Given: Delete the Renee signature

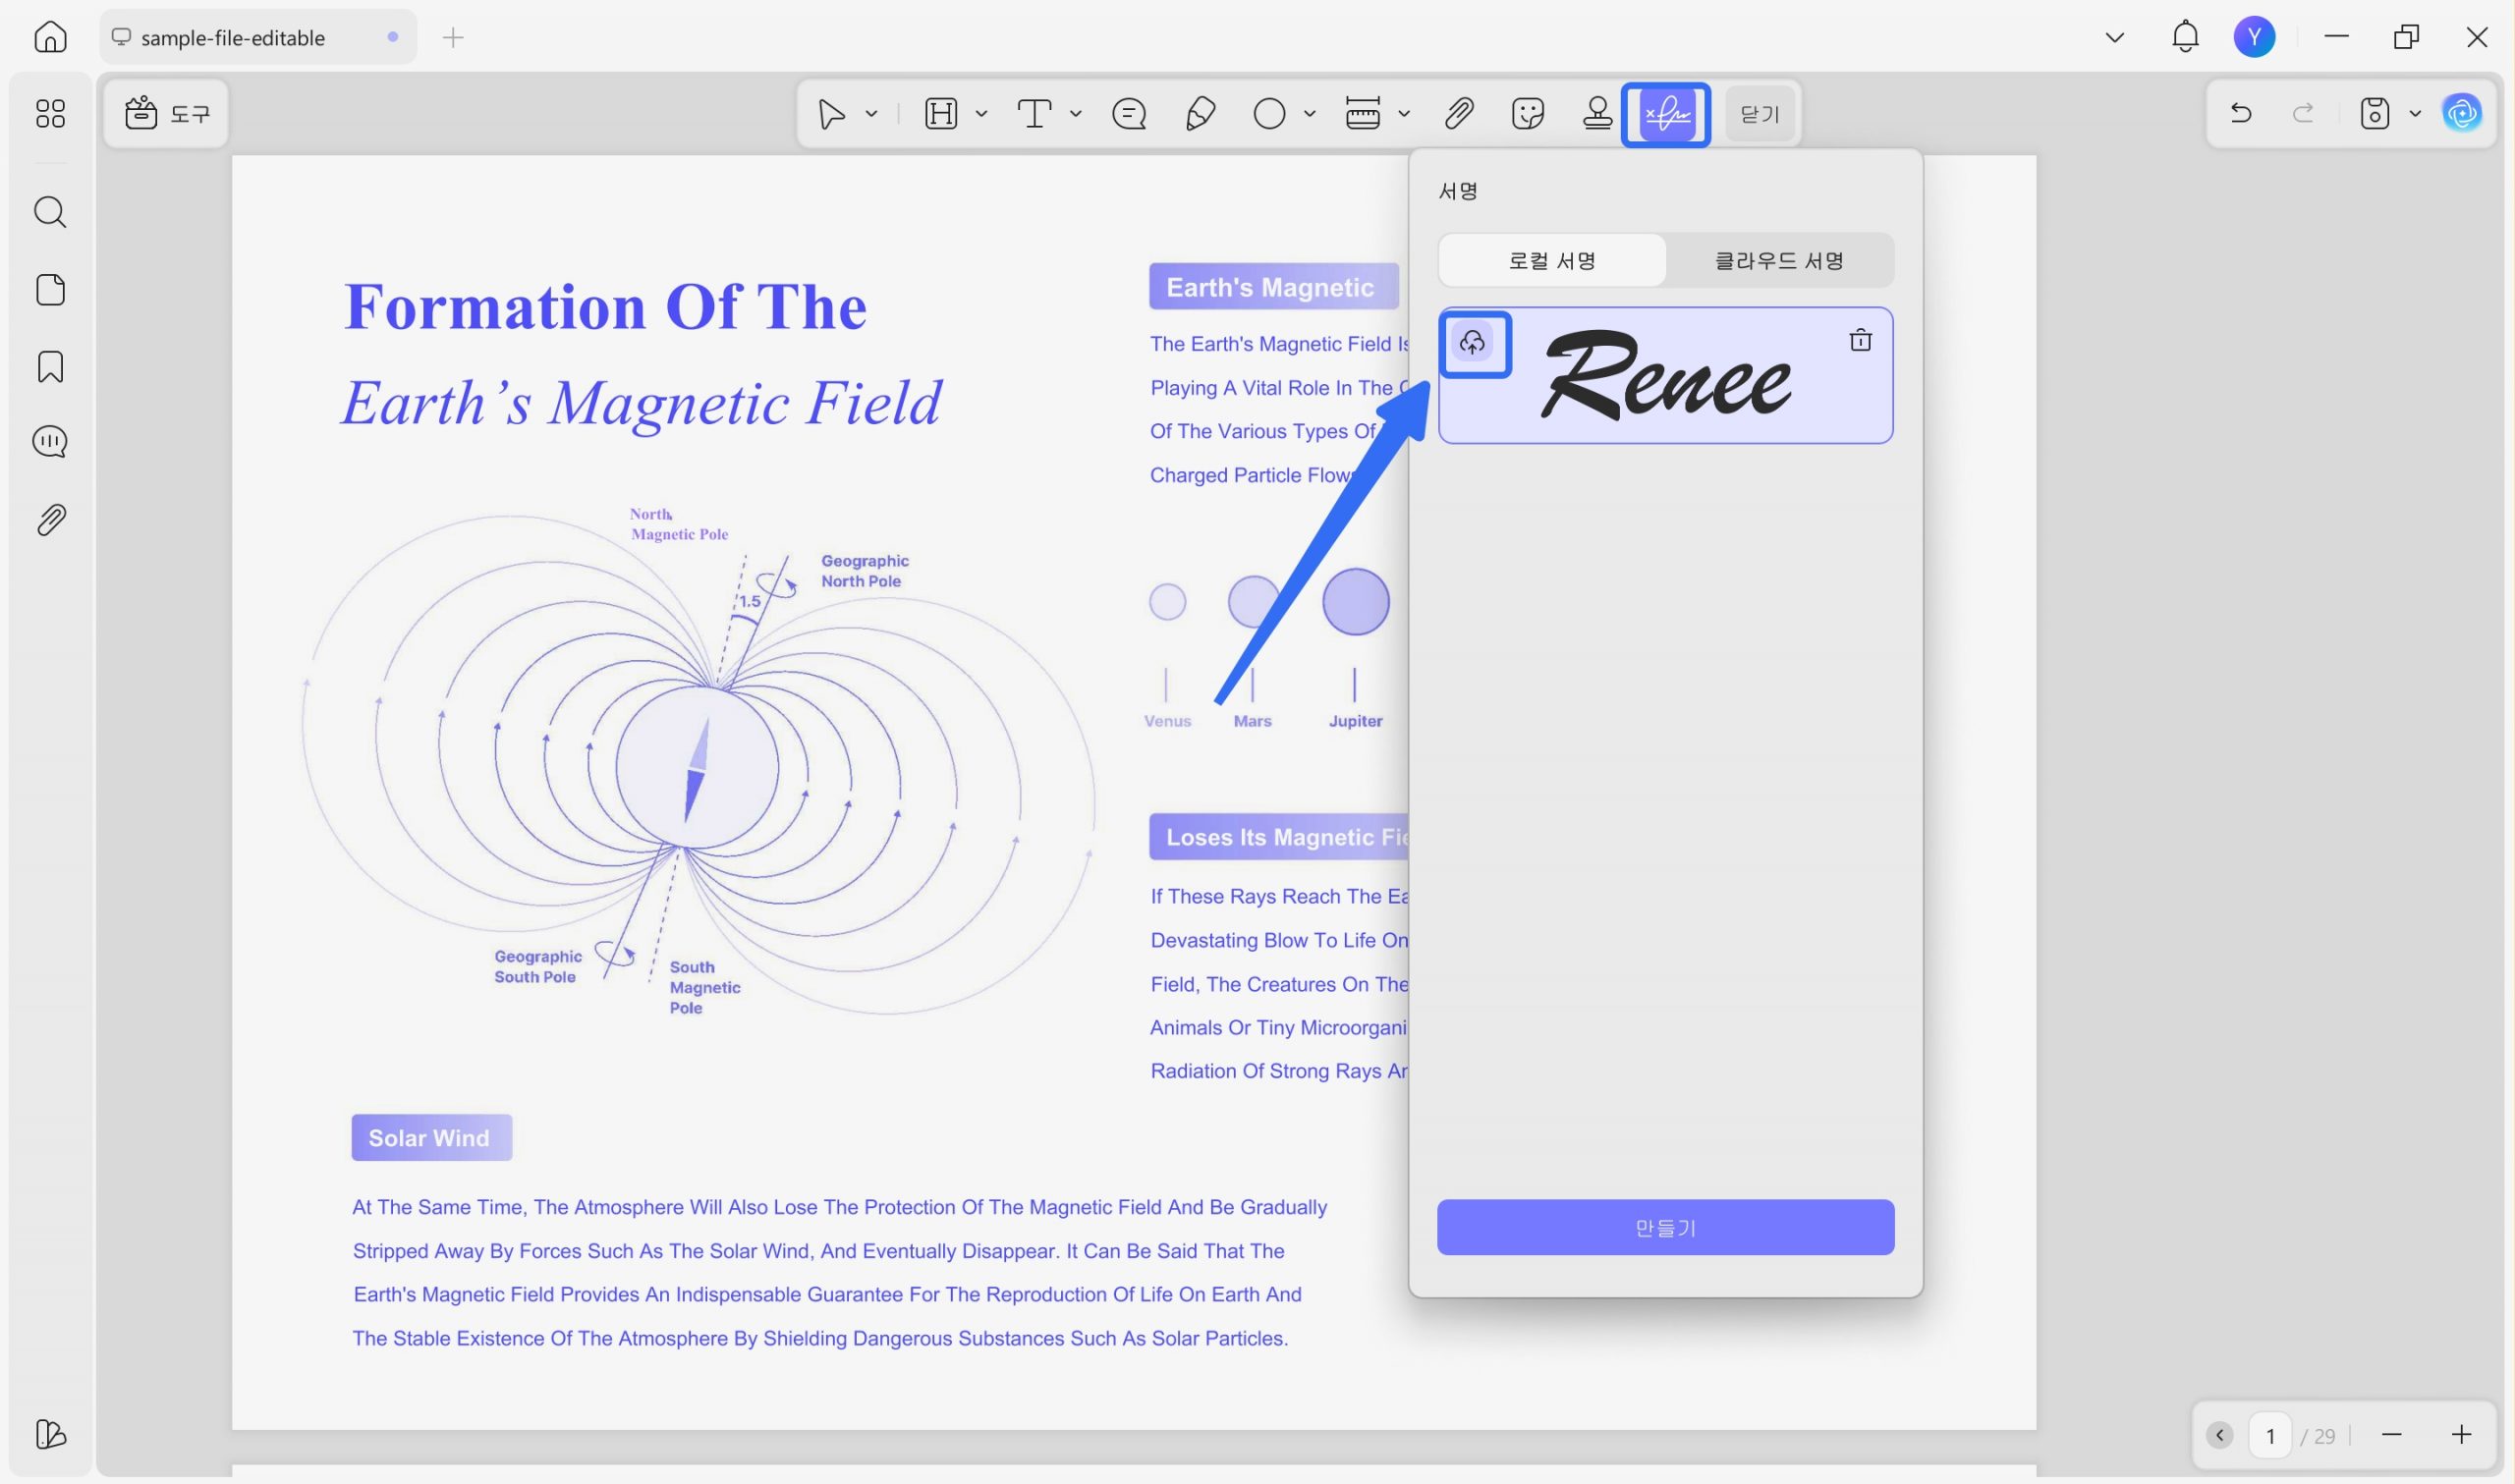Looking at the screenshot, I should (1860, 340).
